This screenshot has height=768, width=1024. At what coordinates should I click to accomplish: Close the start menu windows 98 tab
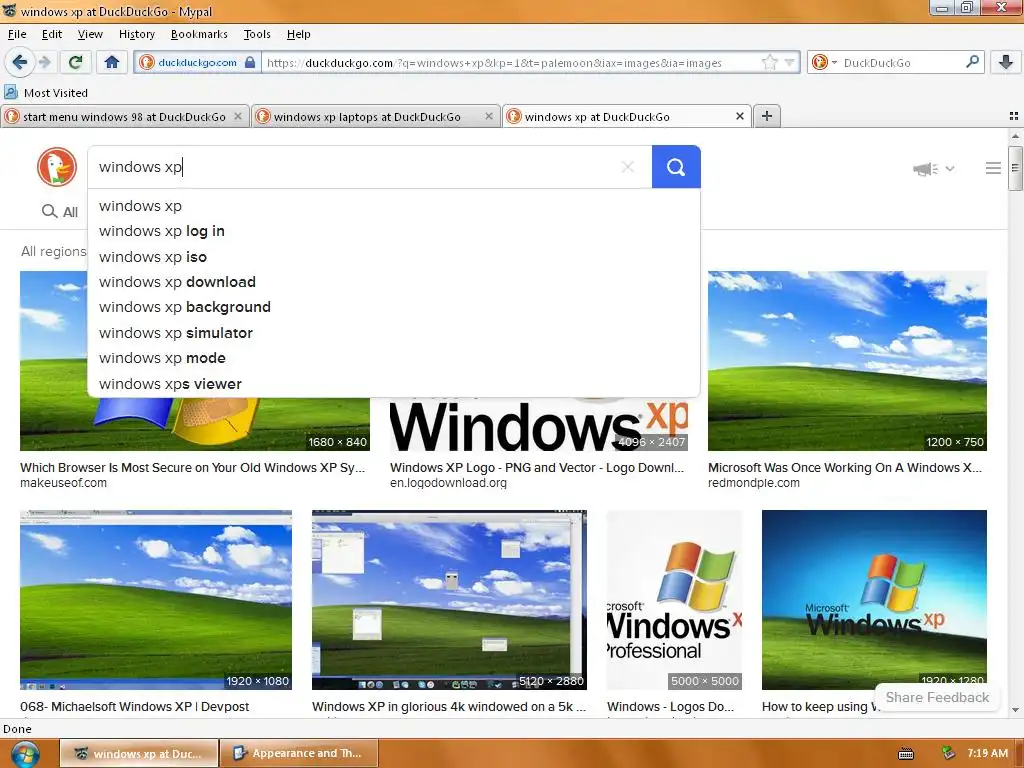(238, 116)
